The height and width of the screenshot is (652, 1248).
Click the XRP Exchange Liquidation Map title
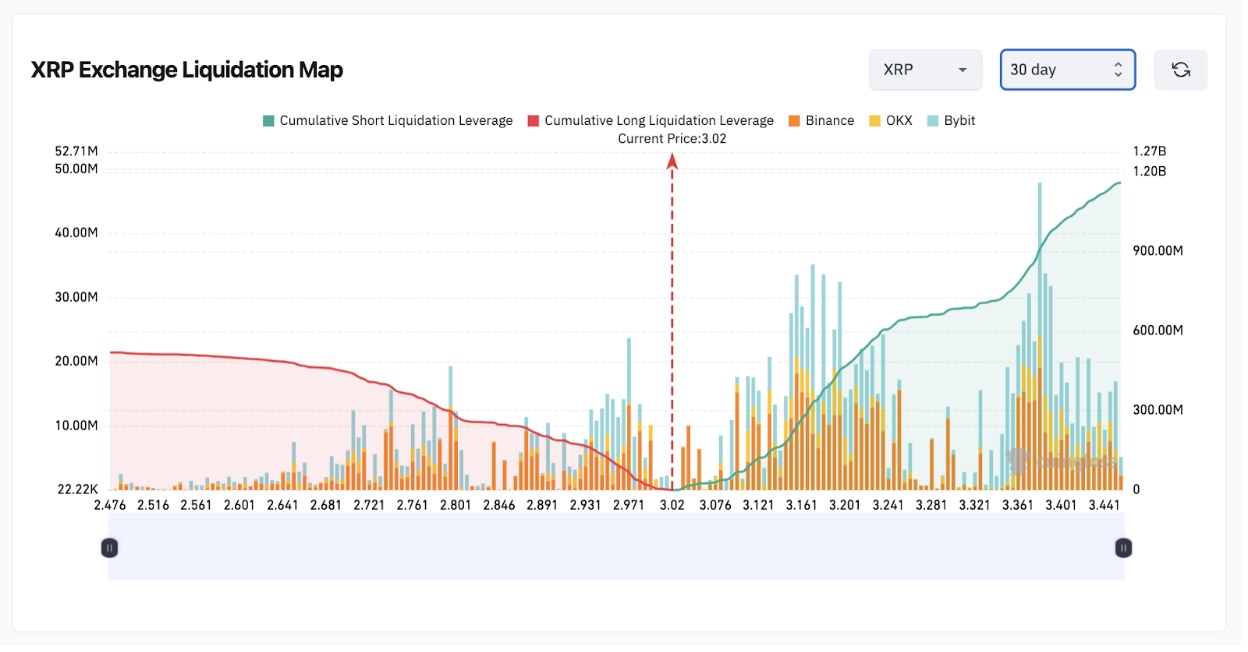pyautogui.click(x=187, y=70)
